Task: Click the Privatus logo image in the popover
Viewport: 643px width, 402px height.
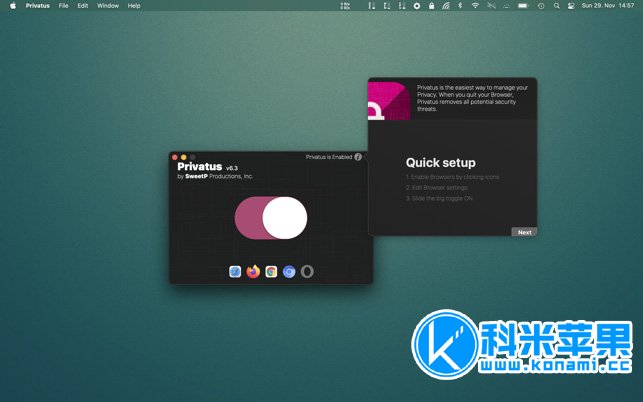Action: 389,100
